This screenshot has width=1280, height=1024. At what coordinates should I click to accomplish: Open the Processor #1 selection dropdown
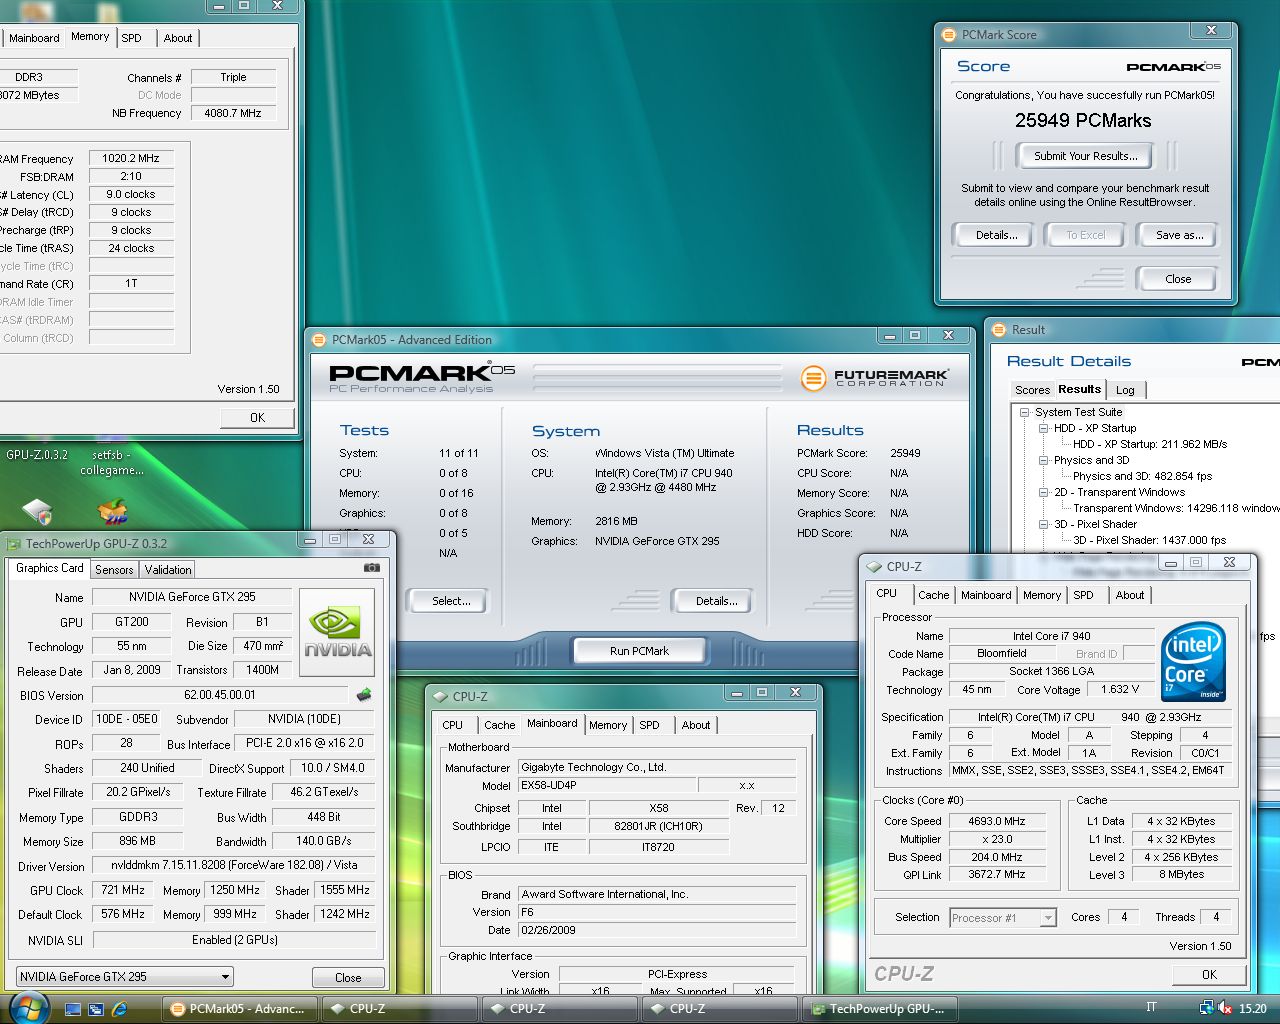click(1003, 917)
